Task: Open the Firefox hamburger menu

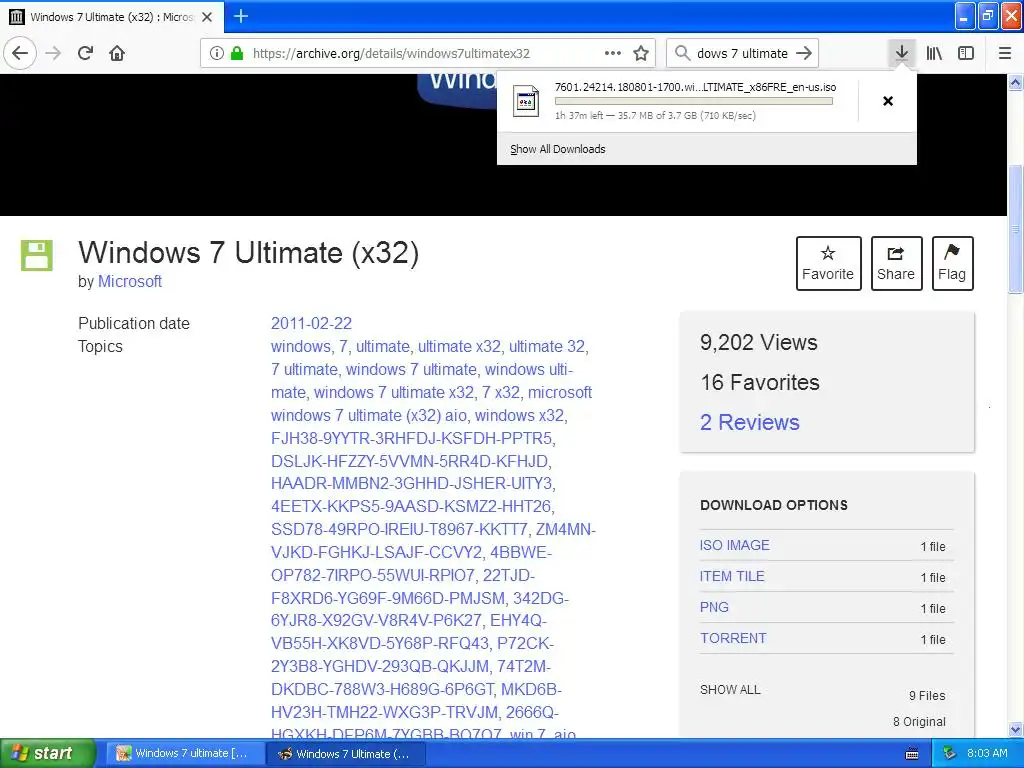Action: tap(1004, 53)
